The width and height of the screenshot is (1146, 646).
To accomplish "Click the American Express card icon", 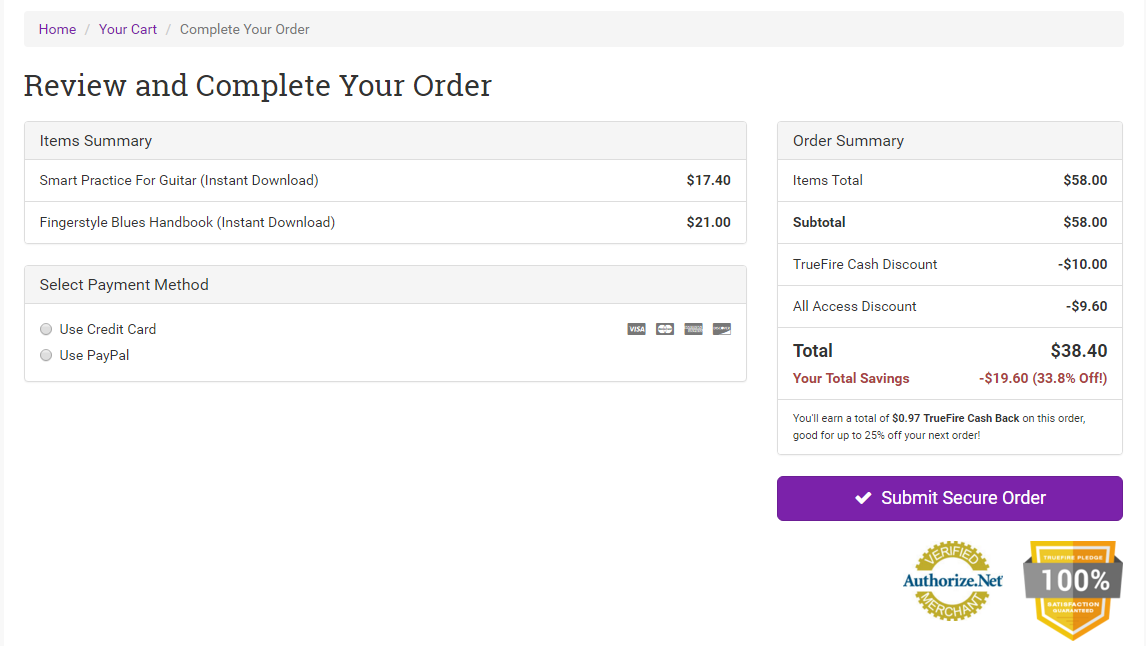I will coord(693,329).
